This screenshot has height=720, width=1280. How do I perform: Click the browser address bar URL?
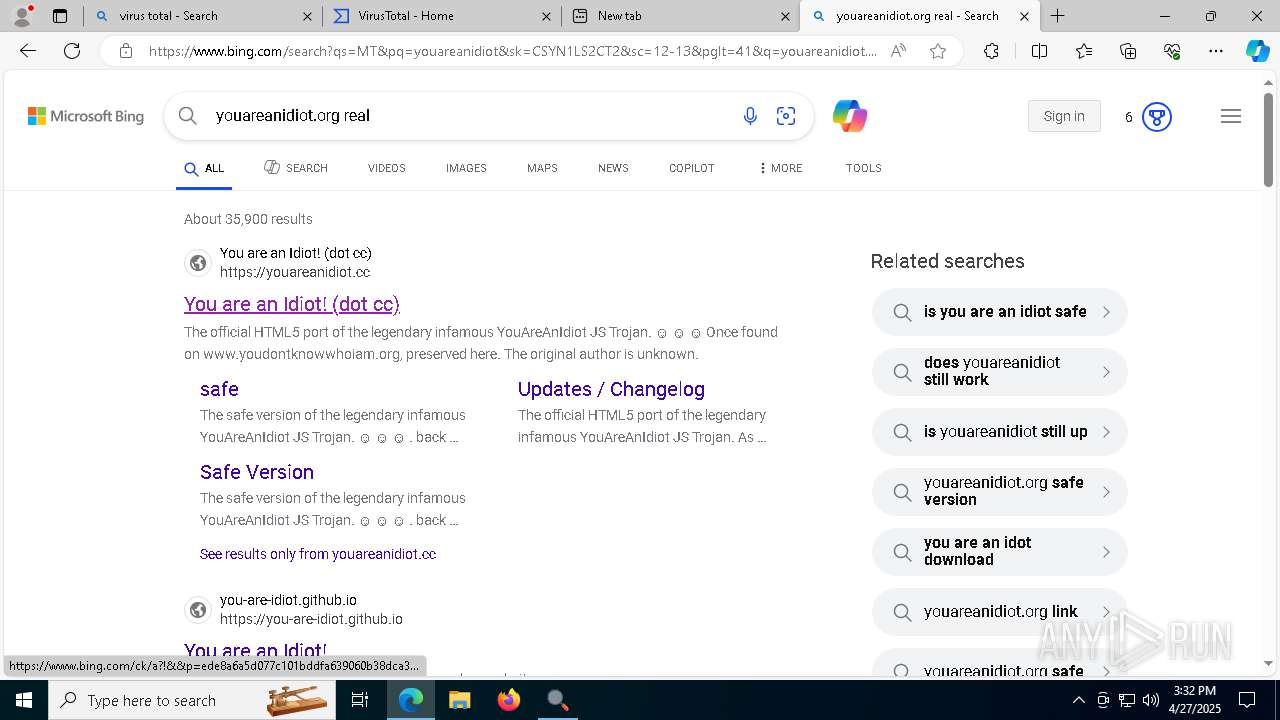512,51
